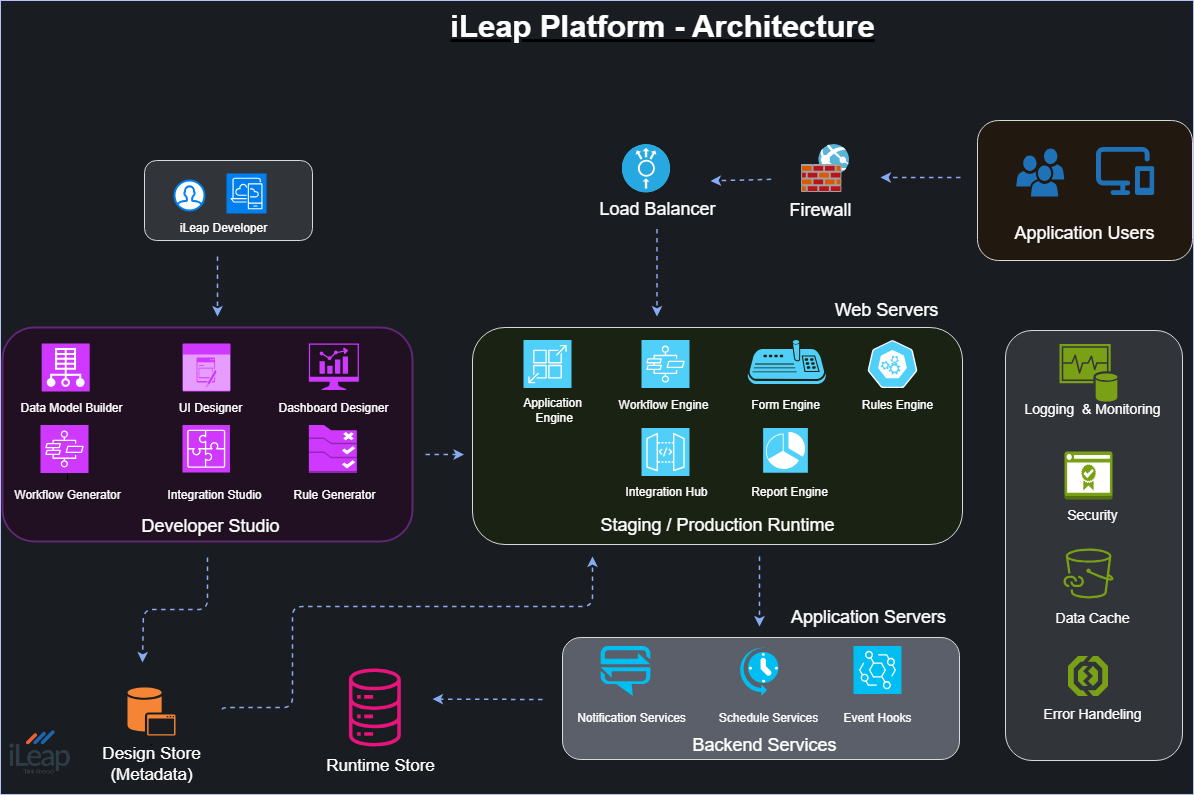Image resolution: width=1194 pixels, height=795 pixels.
Task: Click the Integration Studio puzzle icon
Action: [x=206, y=449]
